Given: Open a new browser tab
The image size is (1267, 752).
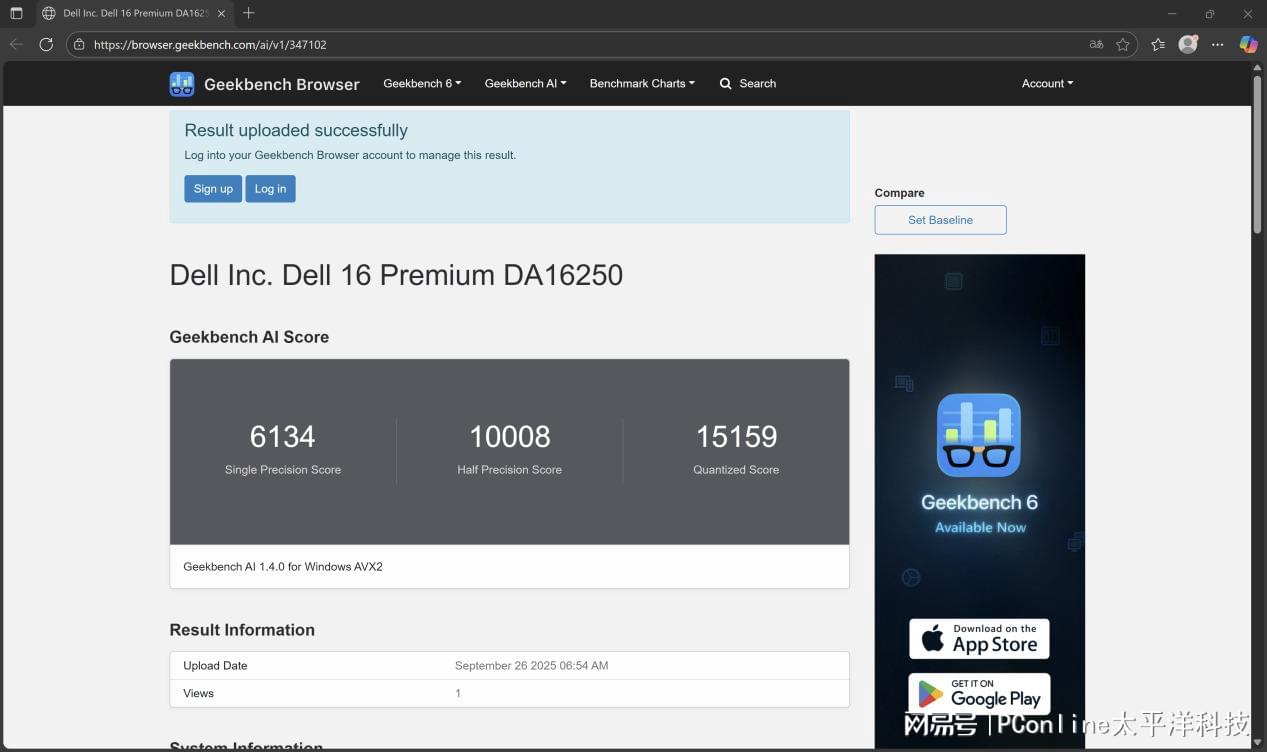Looking at the screenshot, I should click(x=249, y=13).
